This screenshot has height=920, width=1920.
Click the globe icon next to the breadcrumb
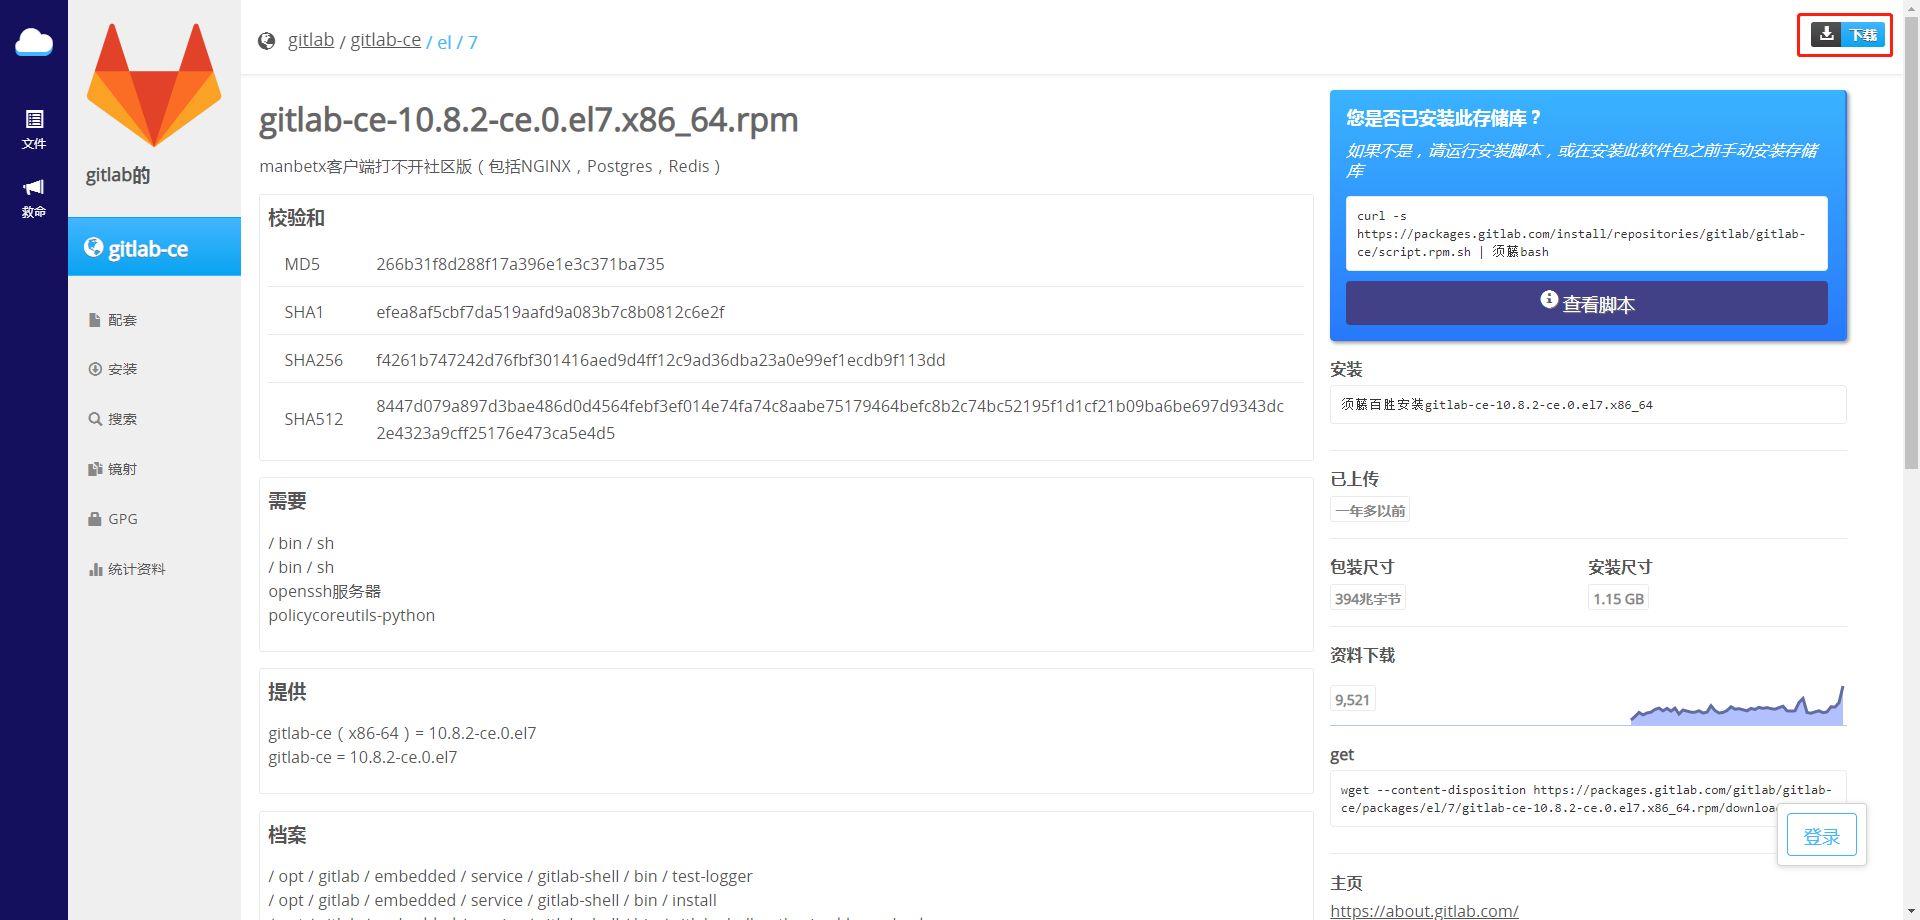click(x=266, y=40)
